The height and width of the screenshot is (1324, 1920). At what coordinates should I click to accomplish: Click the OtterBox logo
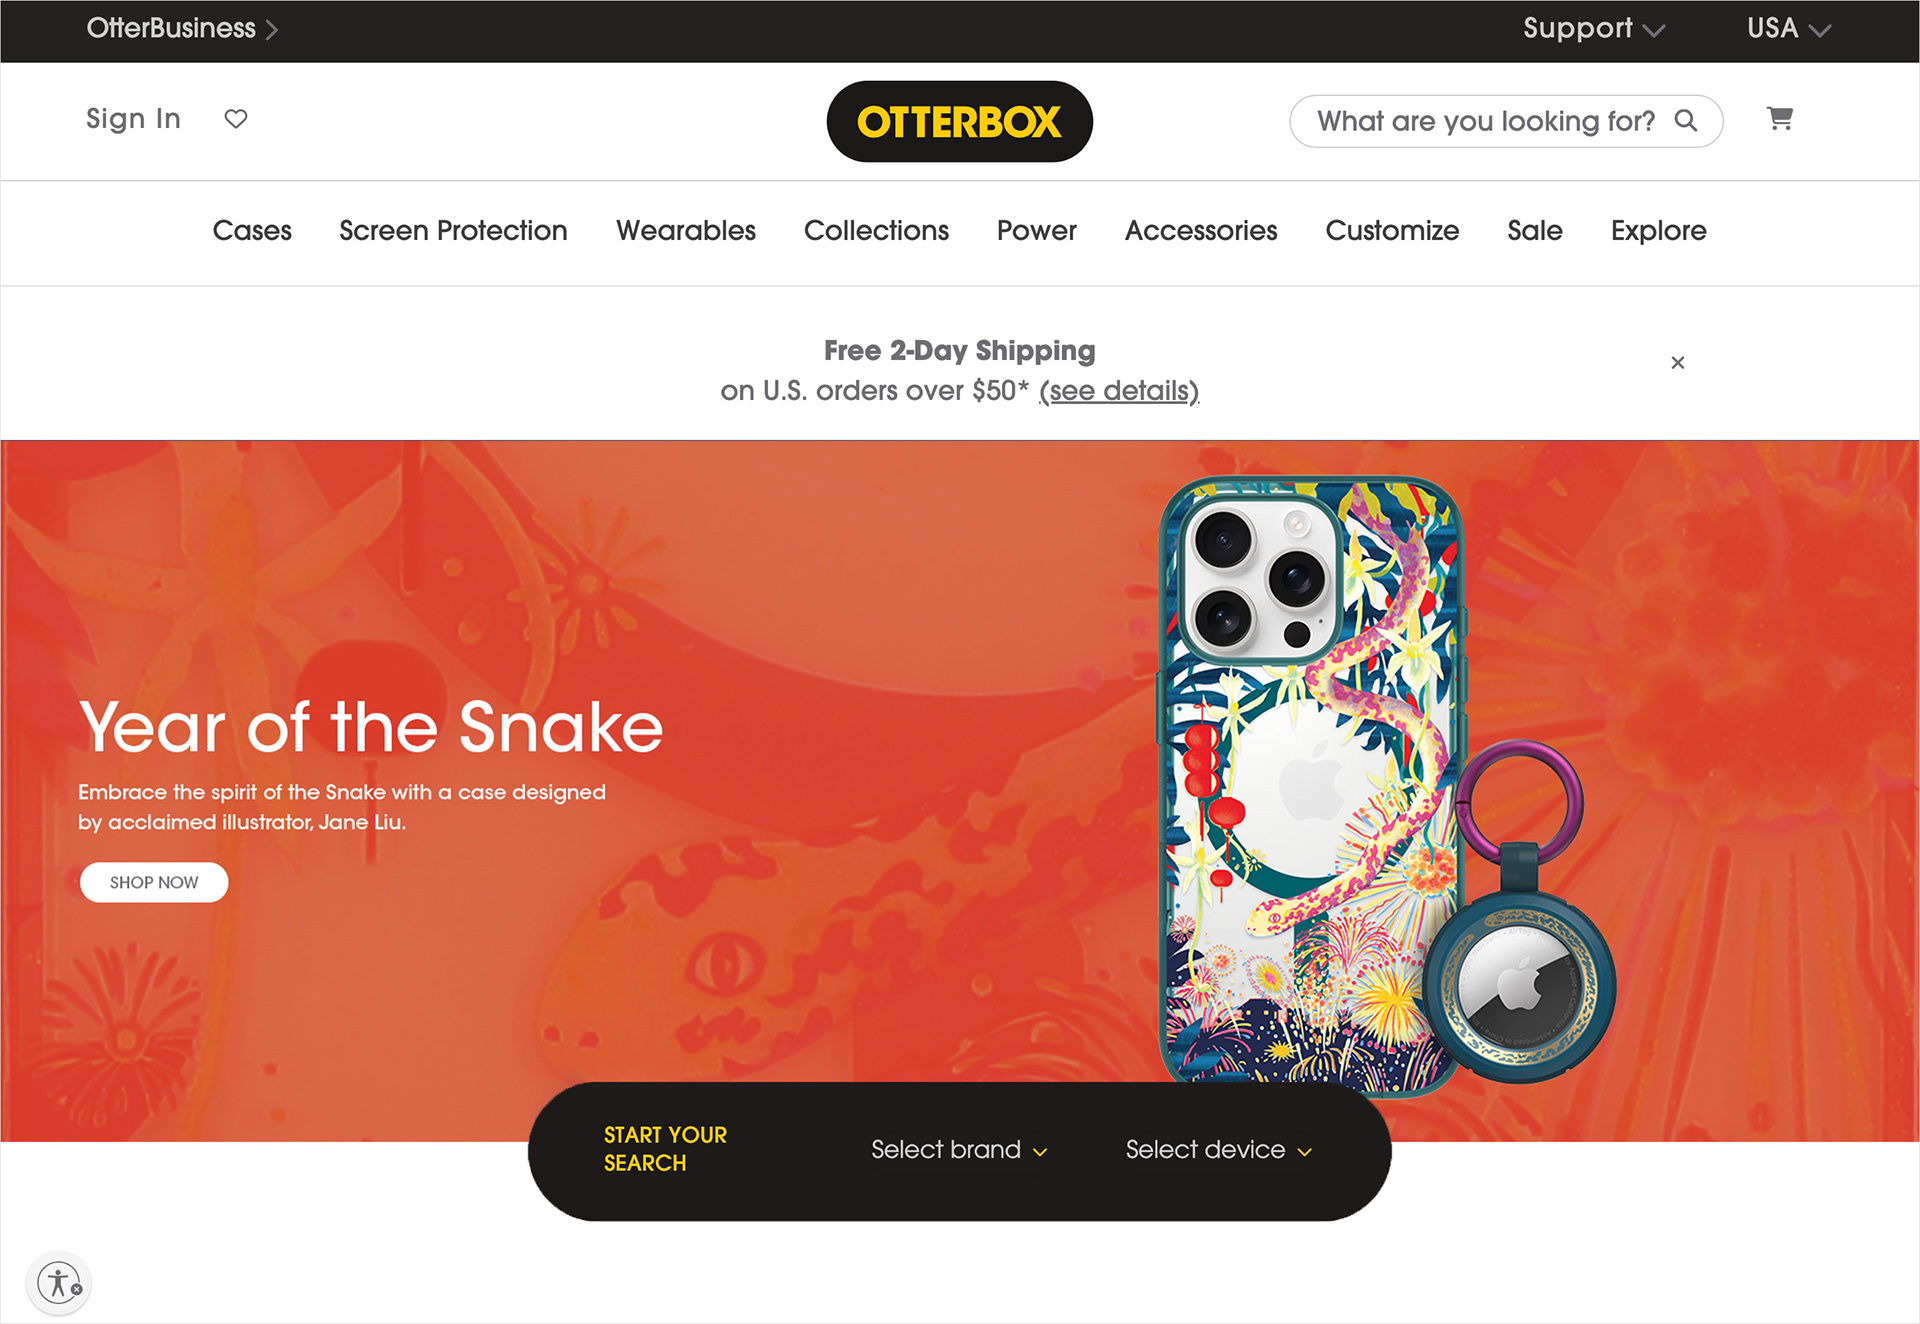(959, 122)
